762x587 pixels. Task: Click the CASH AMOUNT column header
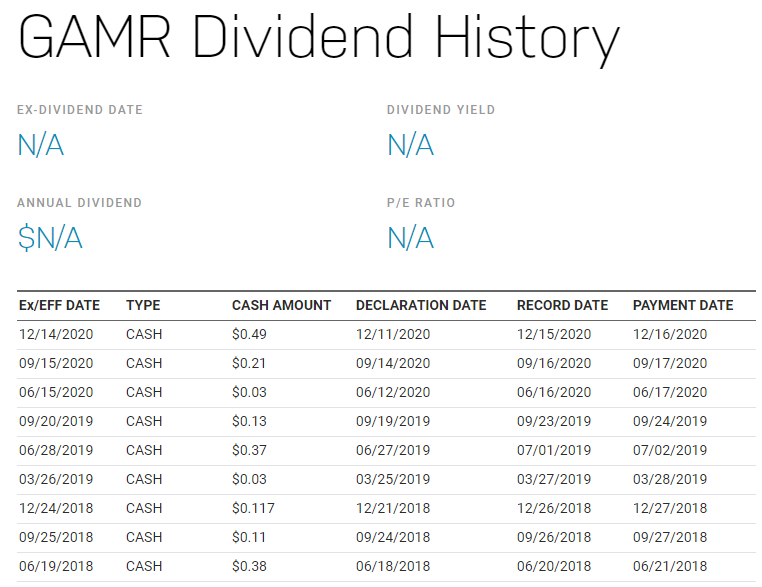click(x=281, y=305)
